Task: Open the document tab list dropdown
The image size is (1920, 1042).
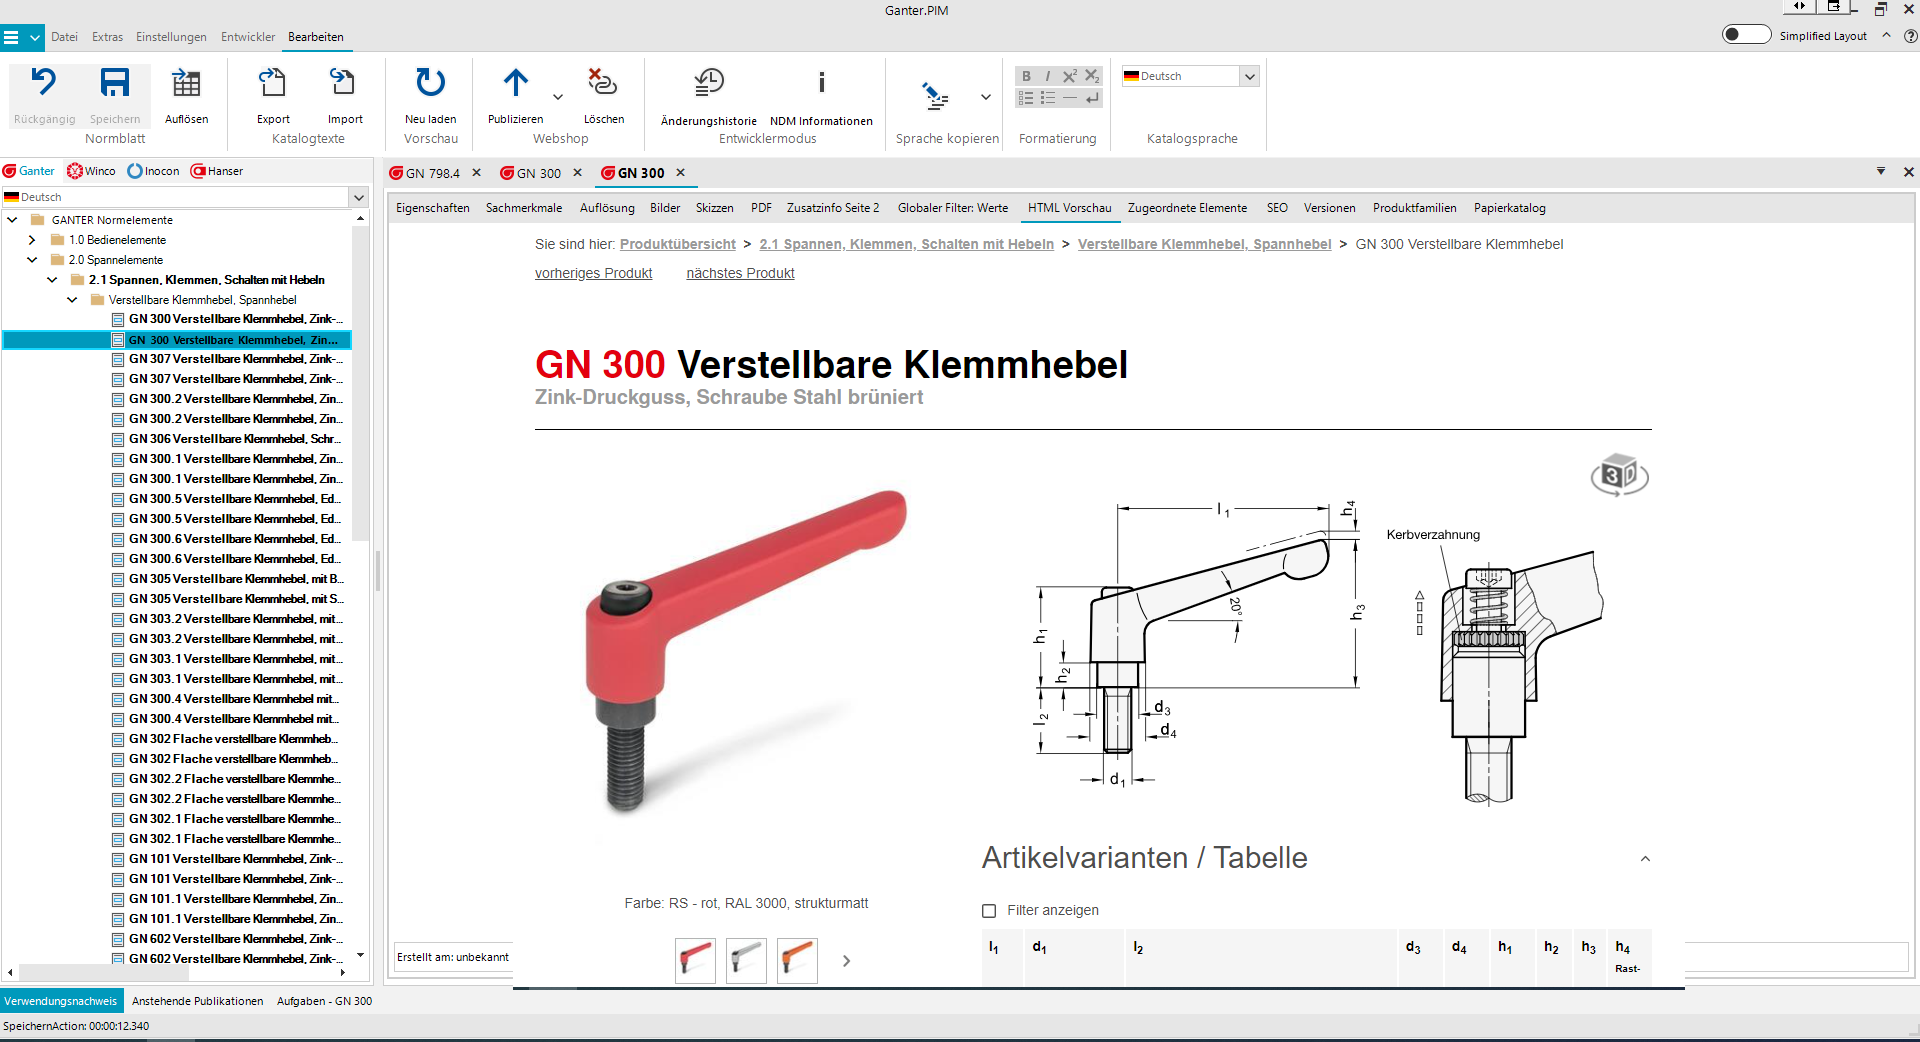Action: (x=1880, y=171)
